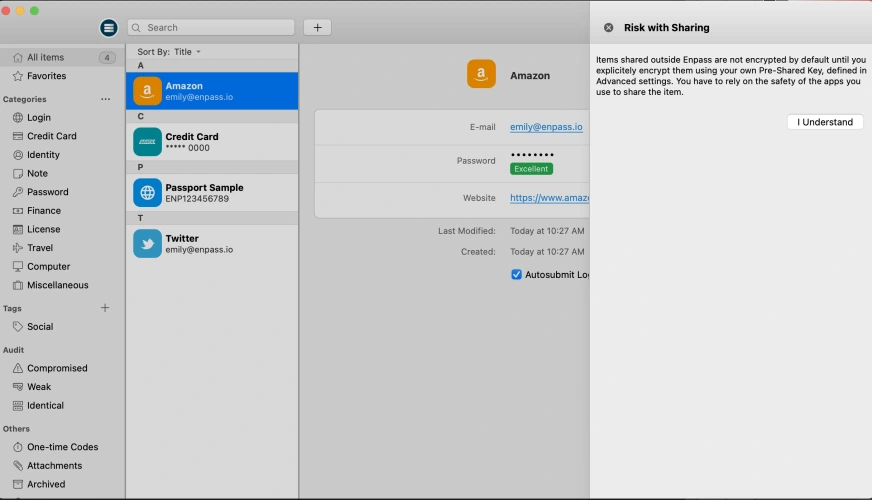Click the I Understand button
The width and height of the screenshot is (872, 500).
[824, 122]
